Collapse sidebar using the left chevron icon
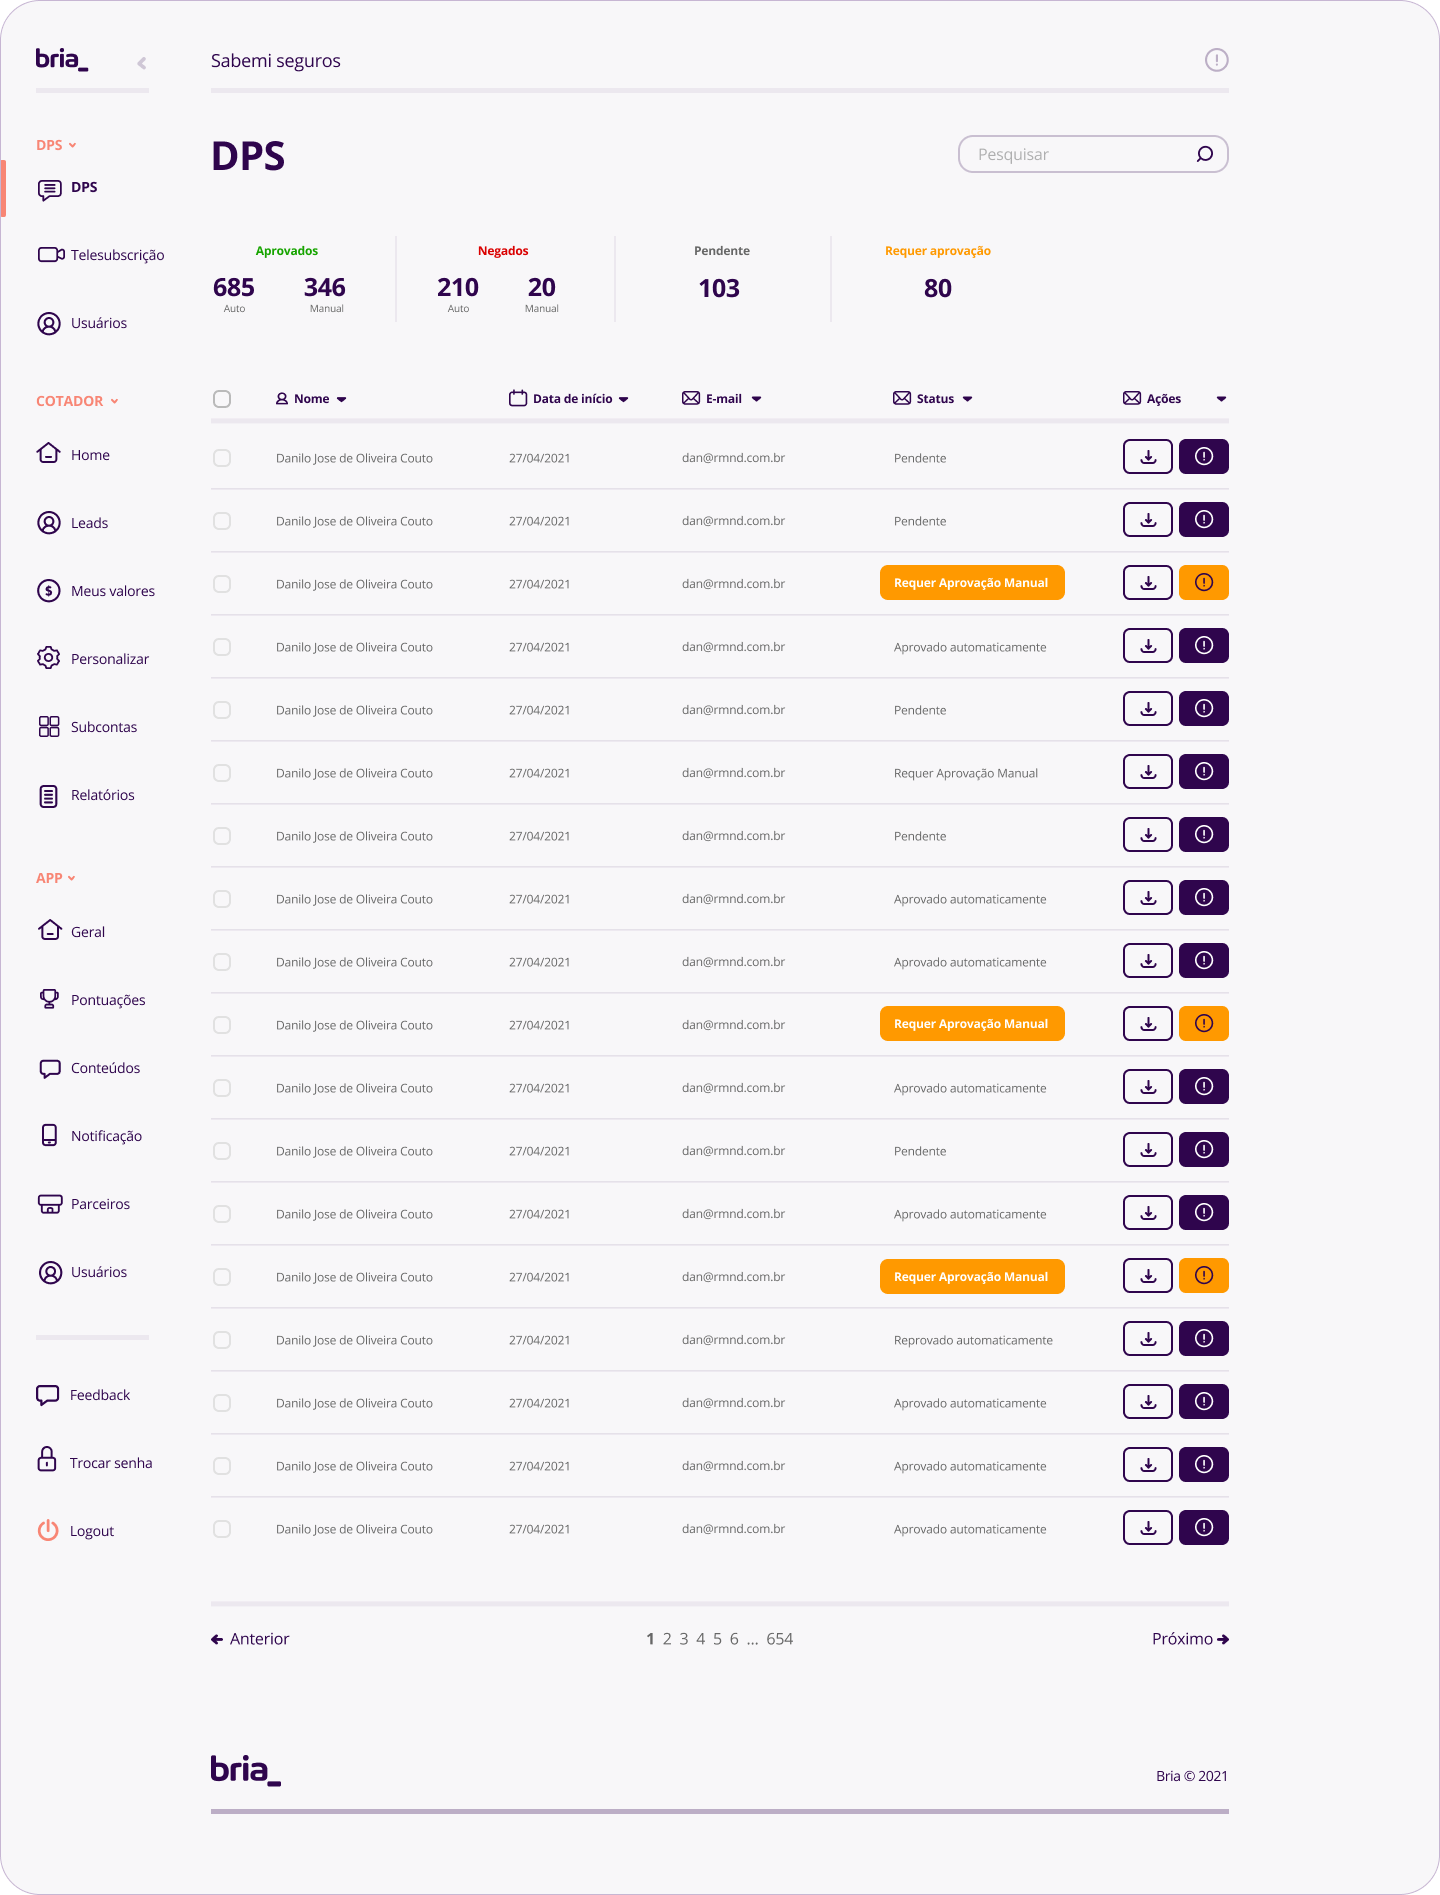Screen dimensions: 1440x1895 (x=142, y=63)
